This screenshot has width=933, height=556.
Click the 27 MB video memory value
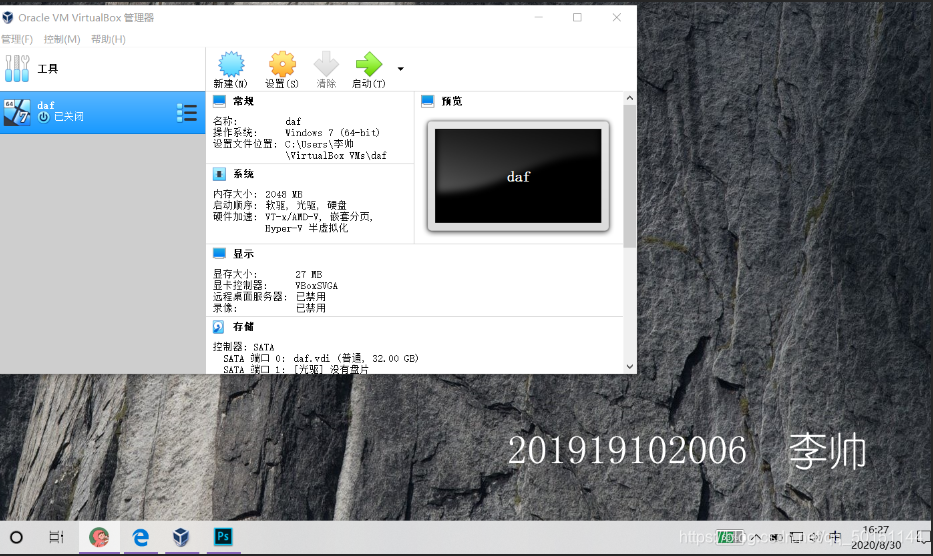coord(309,274)
